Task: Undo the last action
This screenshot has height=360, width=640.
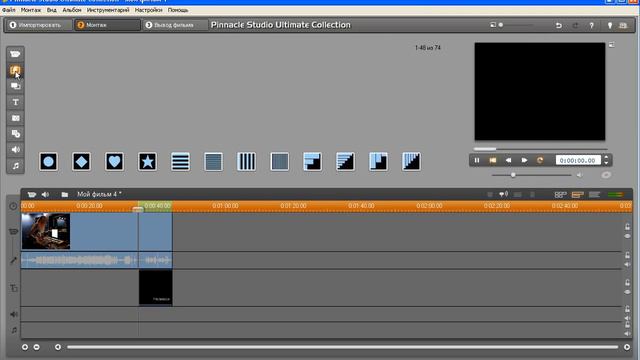Action: click(559, 25)
